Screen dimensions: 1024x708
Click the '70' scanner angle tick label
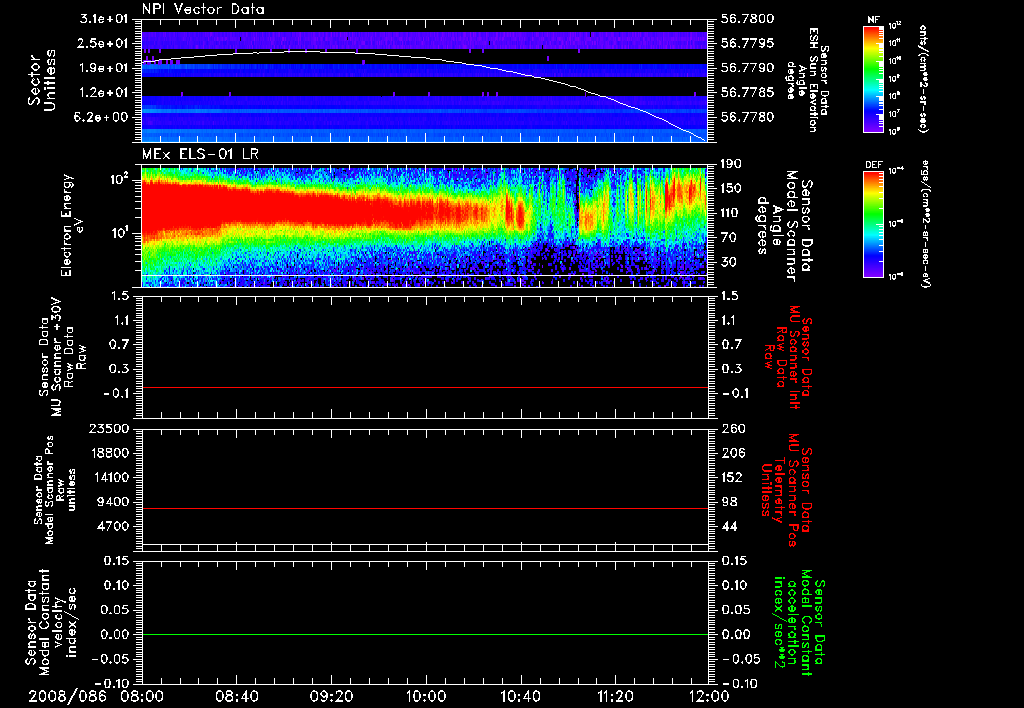pos(728,238)
